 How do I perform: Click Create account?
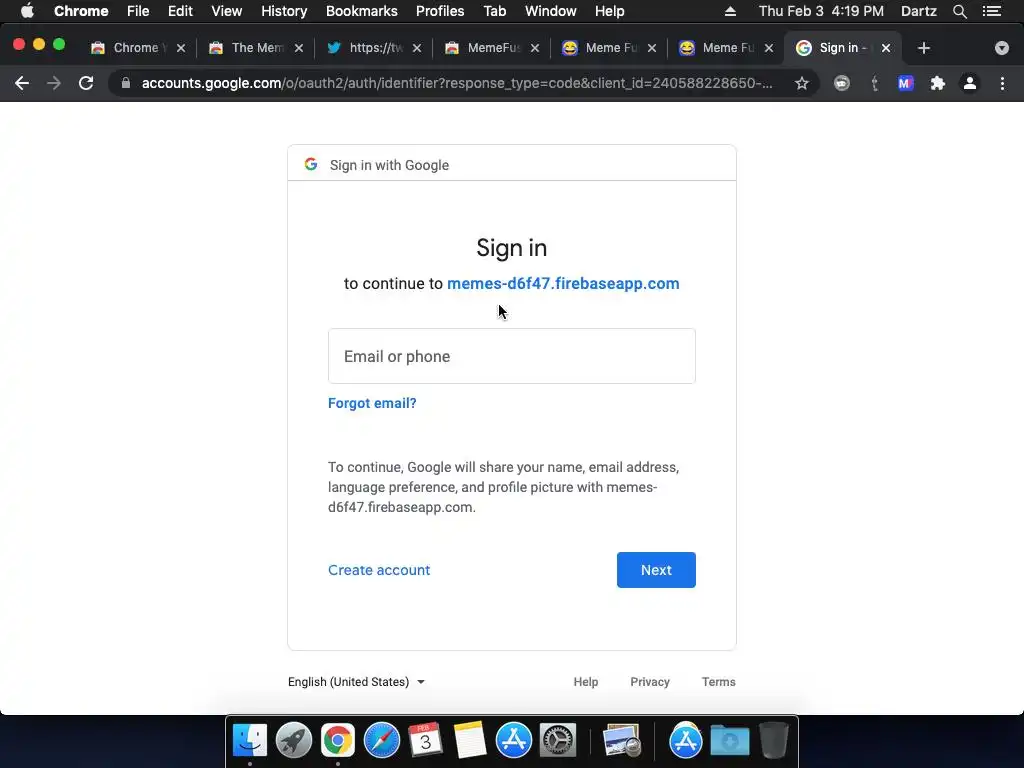(x=379, y=570)
